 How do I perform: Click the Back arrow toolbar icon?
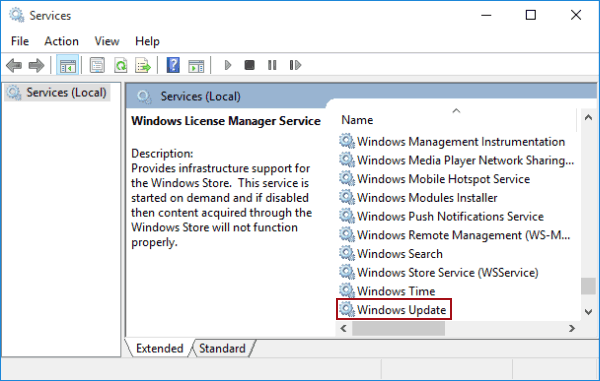coord(14,65)
